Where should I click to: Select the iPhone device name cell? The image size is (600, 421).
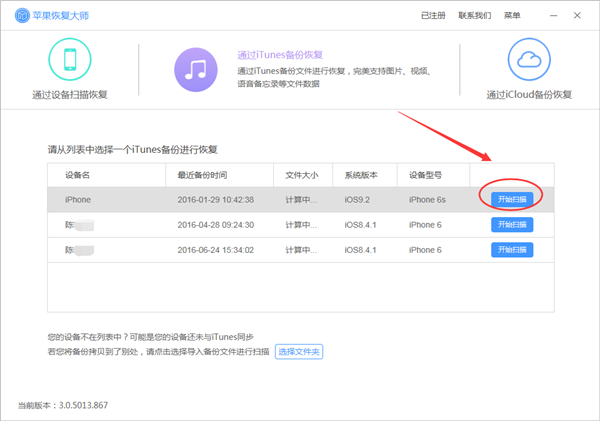(78, 200)
